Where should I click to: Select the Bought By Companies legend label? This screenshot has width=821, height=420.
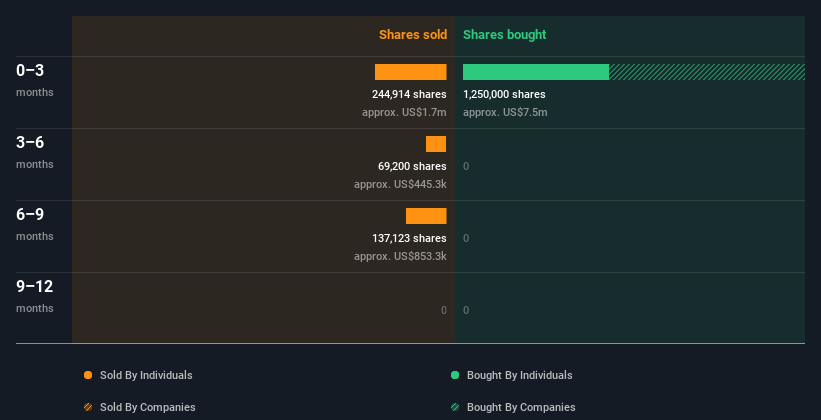[x=521, y=407]
